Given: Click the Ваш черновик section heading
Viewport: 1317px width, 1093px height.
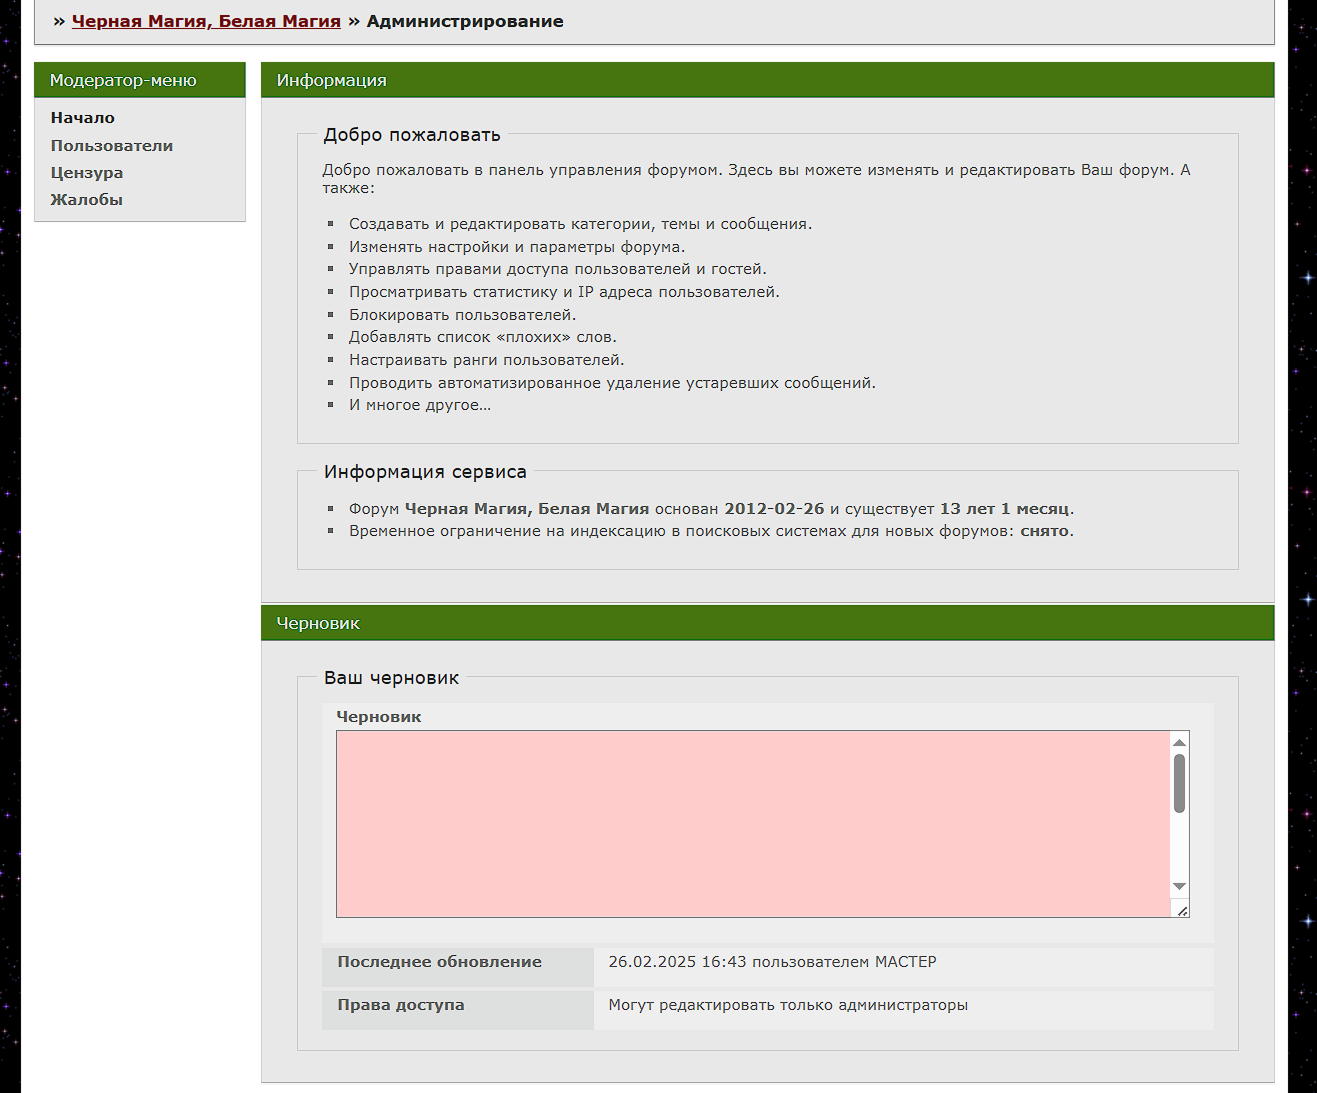Looking at the screenshot, I should coord(392,678).
